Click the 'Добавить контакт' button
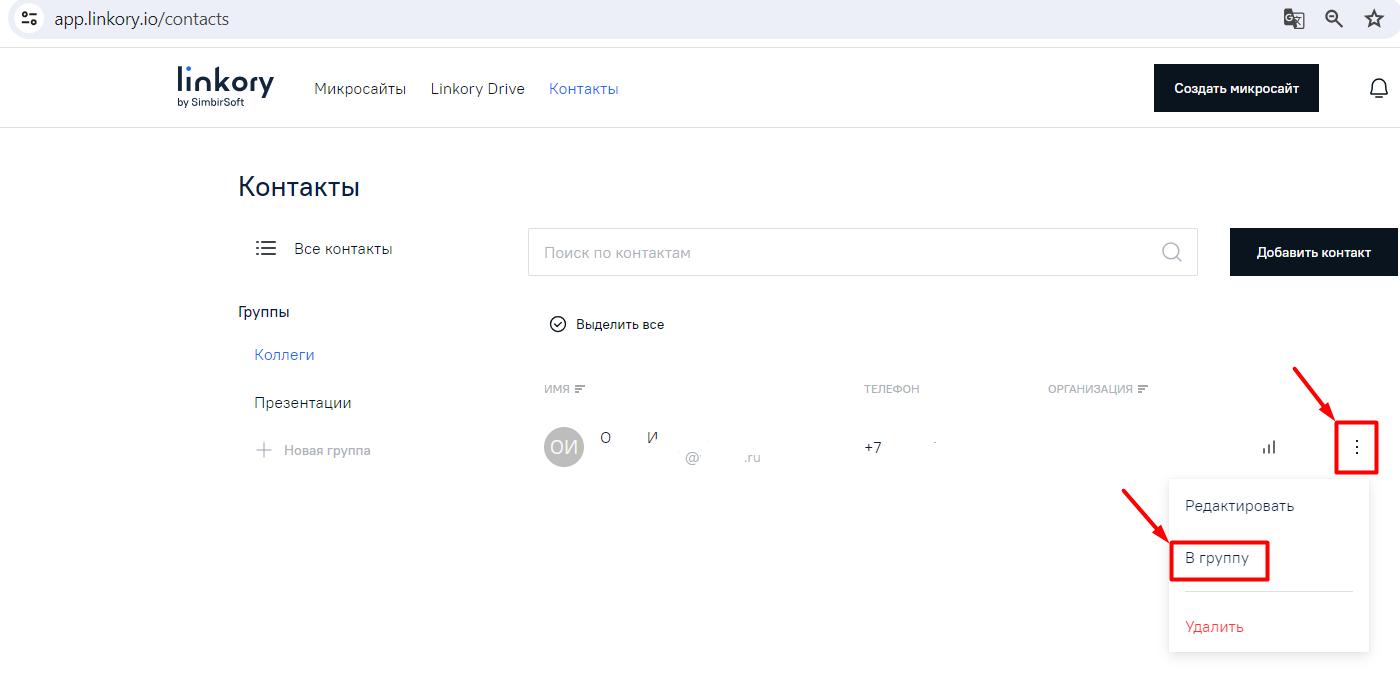The image size is (1400, 684). tap(1313, 252)
